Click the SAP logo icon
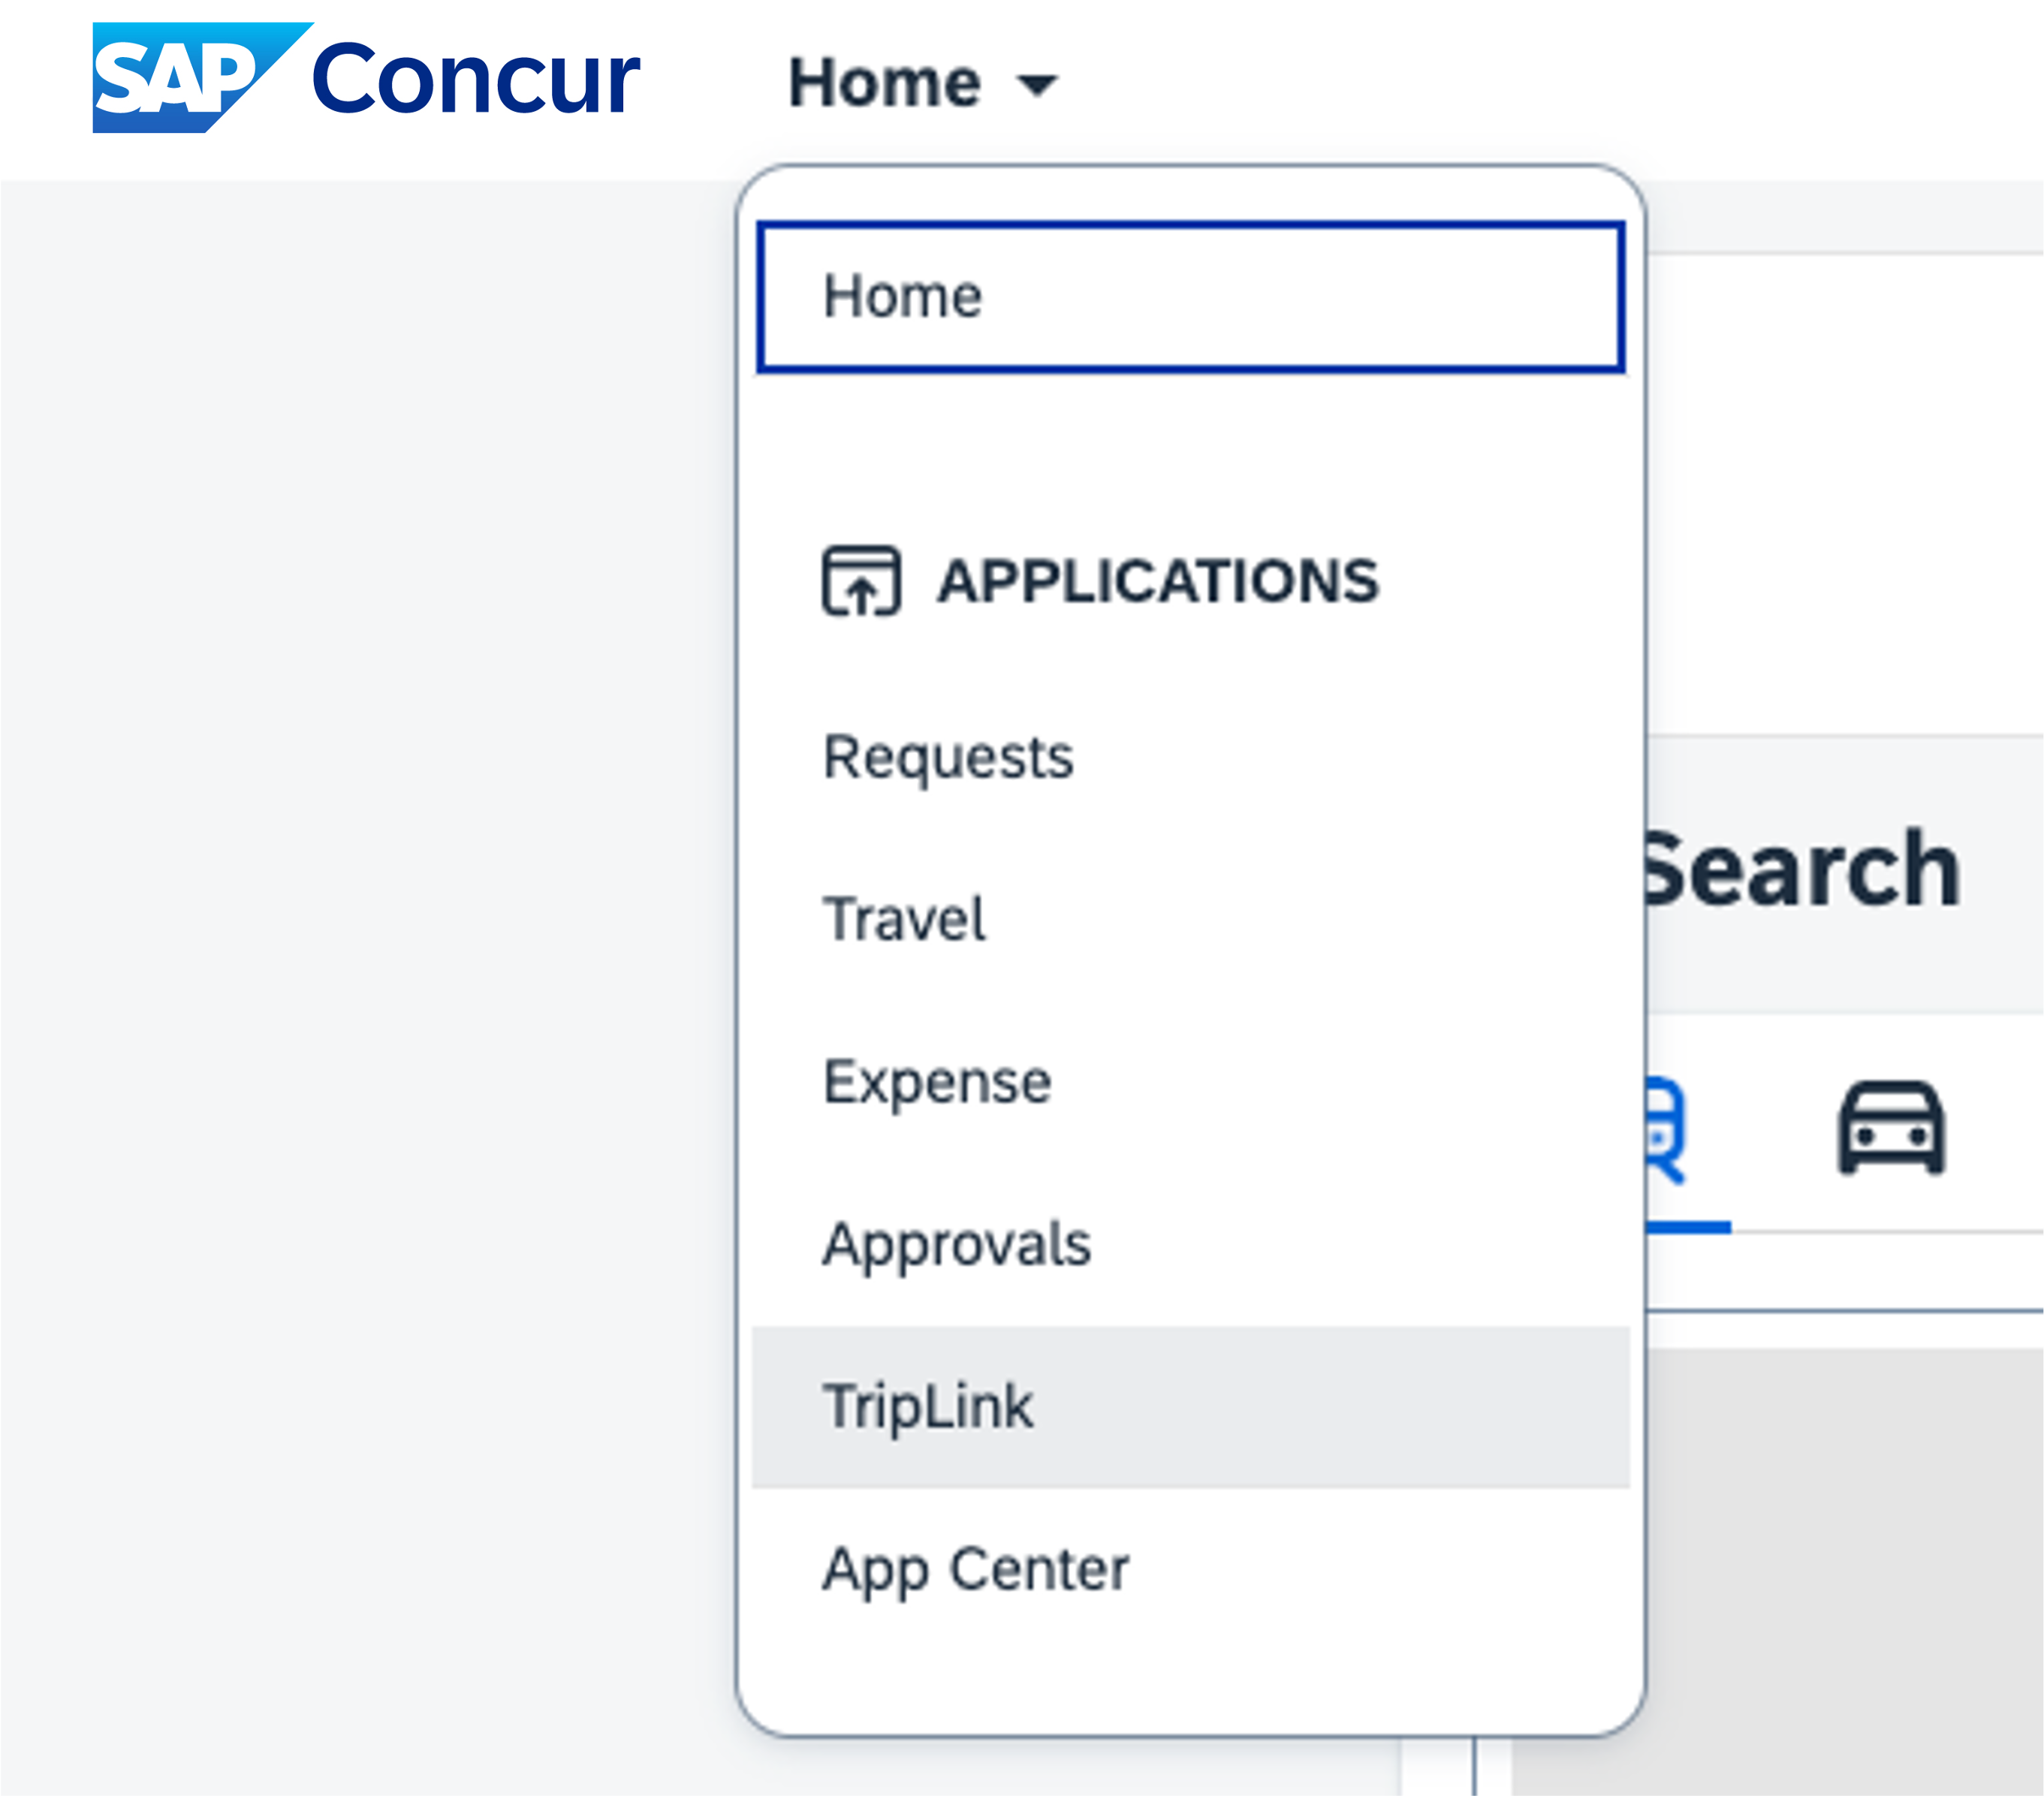 201,78
